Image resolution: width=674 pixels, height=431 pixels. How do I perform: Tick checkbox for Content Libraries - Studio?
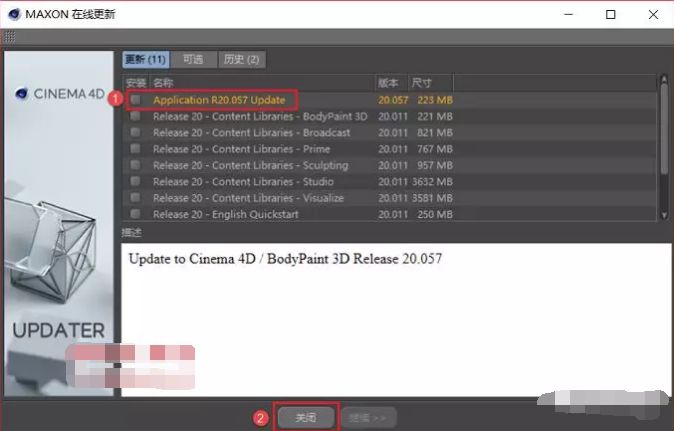[x=135, y=181]
